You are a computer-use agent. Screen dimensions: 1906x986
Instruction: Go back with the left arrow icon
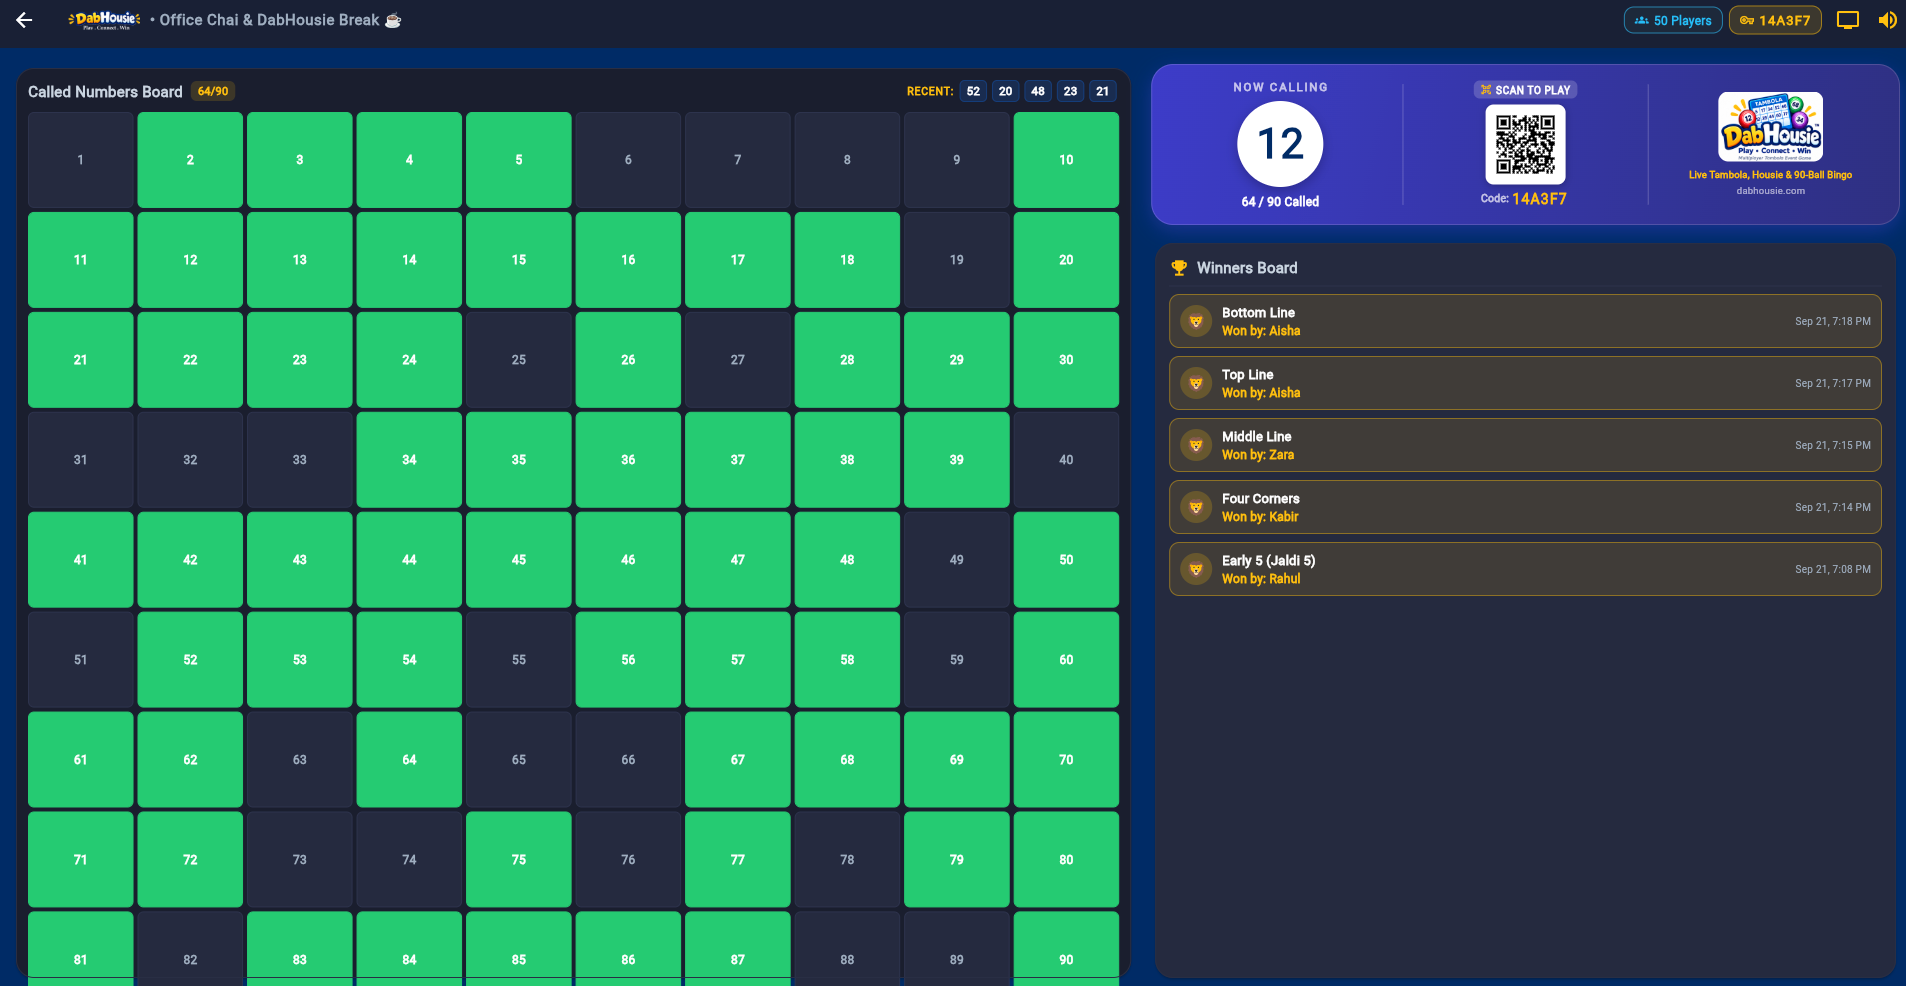tap(24, 20)
